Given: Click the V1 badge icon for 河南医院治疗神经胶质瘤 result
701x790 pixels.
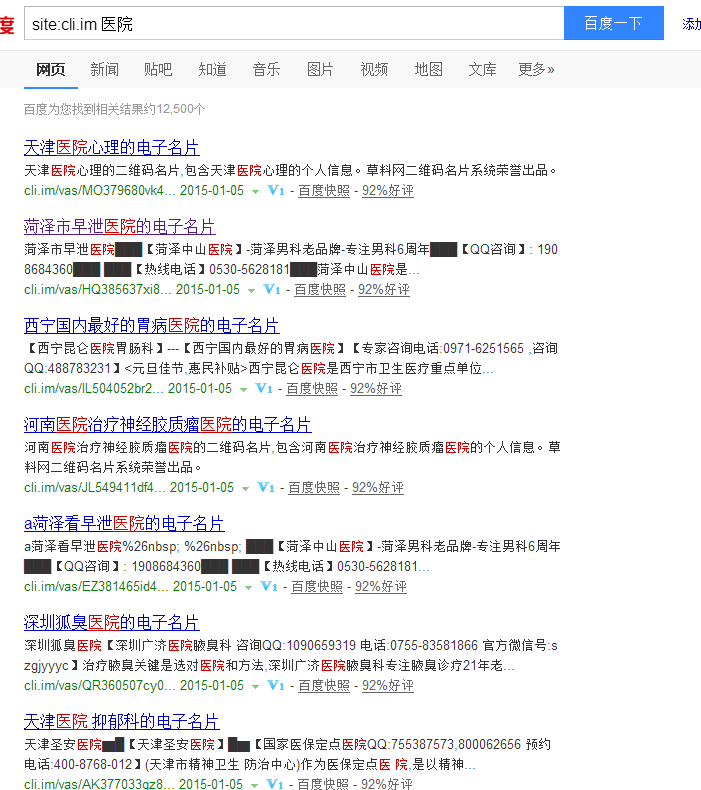Looking at the screenshot, I should [266, 487].
